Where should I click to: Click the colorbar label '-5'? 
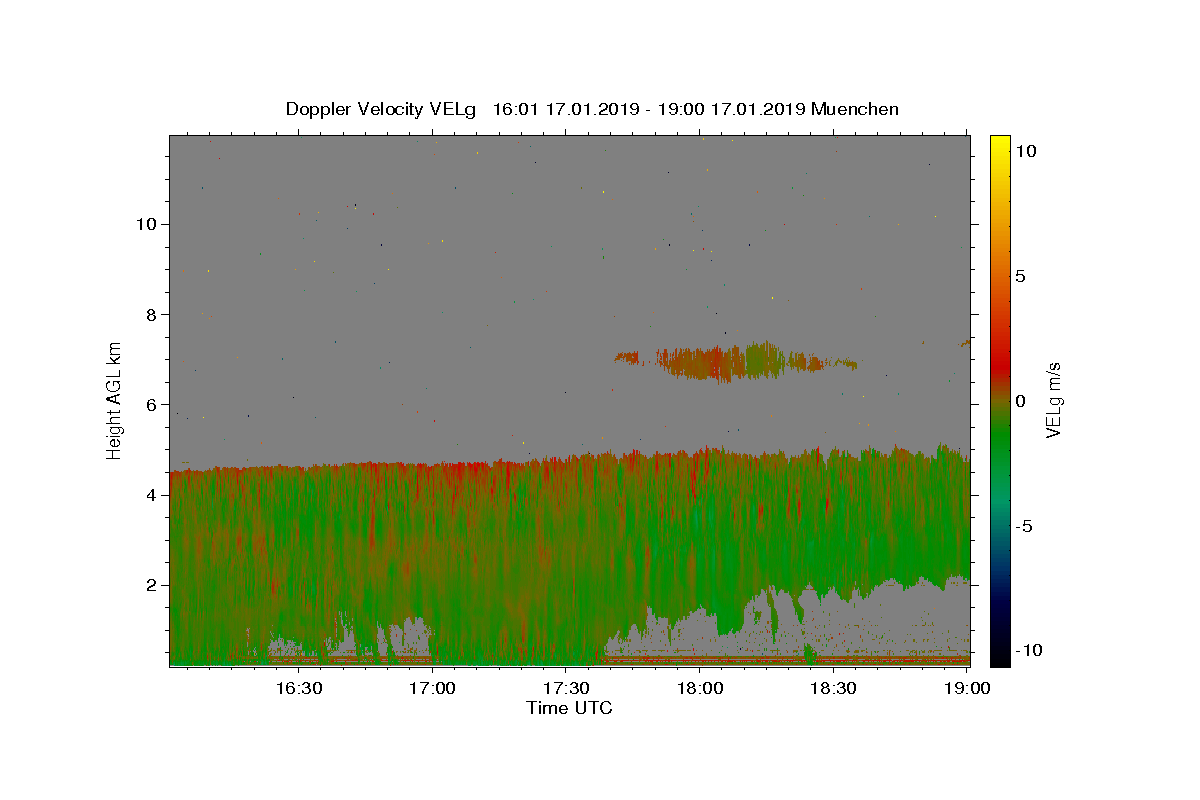pyautogui.click(x=1024, y=526)
